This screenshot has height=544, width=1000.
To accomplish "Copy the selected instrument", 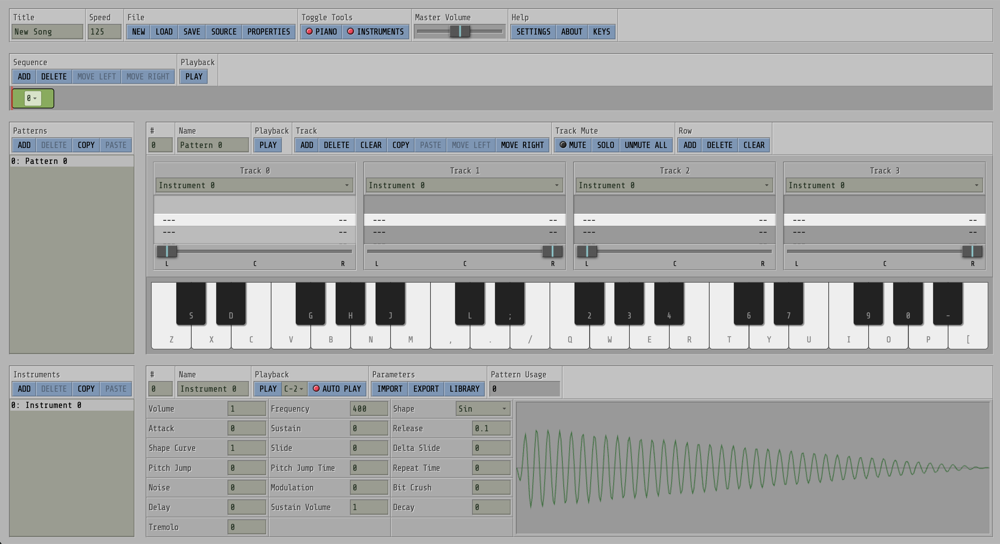I will point(85,388).
